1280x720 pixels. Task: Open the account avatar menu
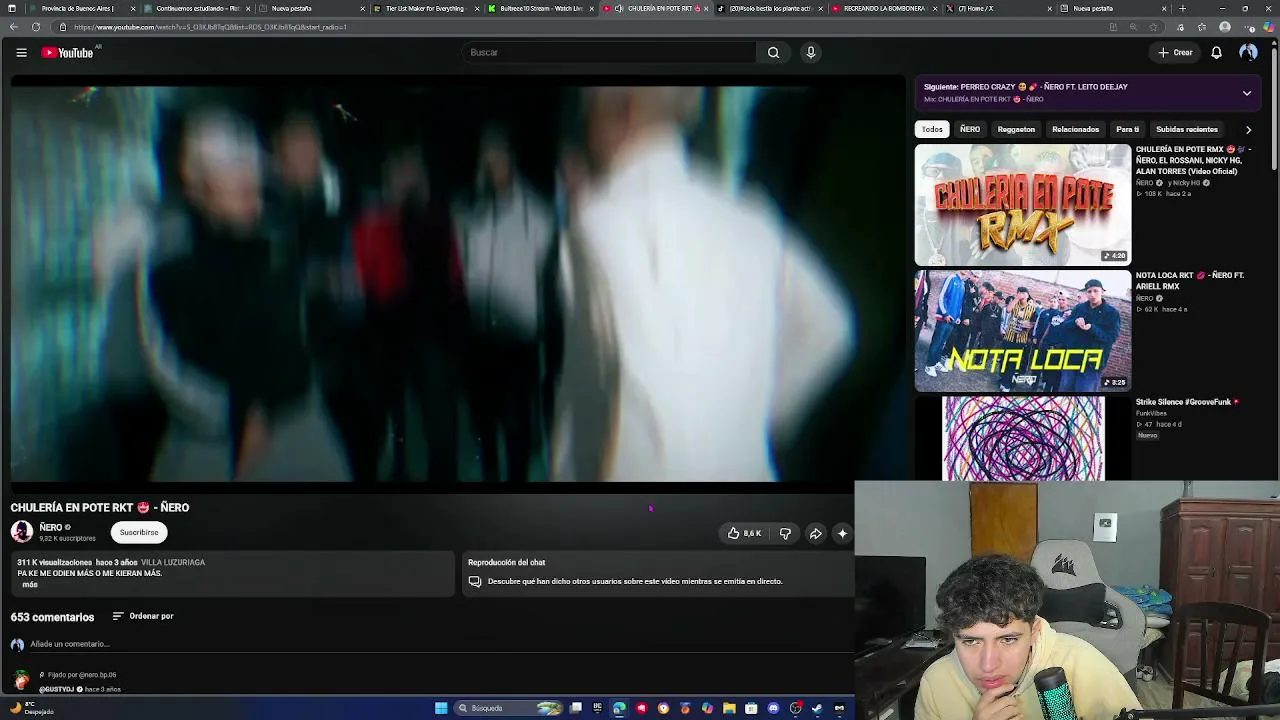(x=1248, y=52)
